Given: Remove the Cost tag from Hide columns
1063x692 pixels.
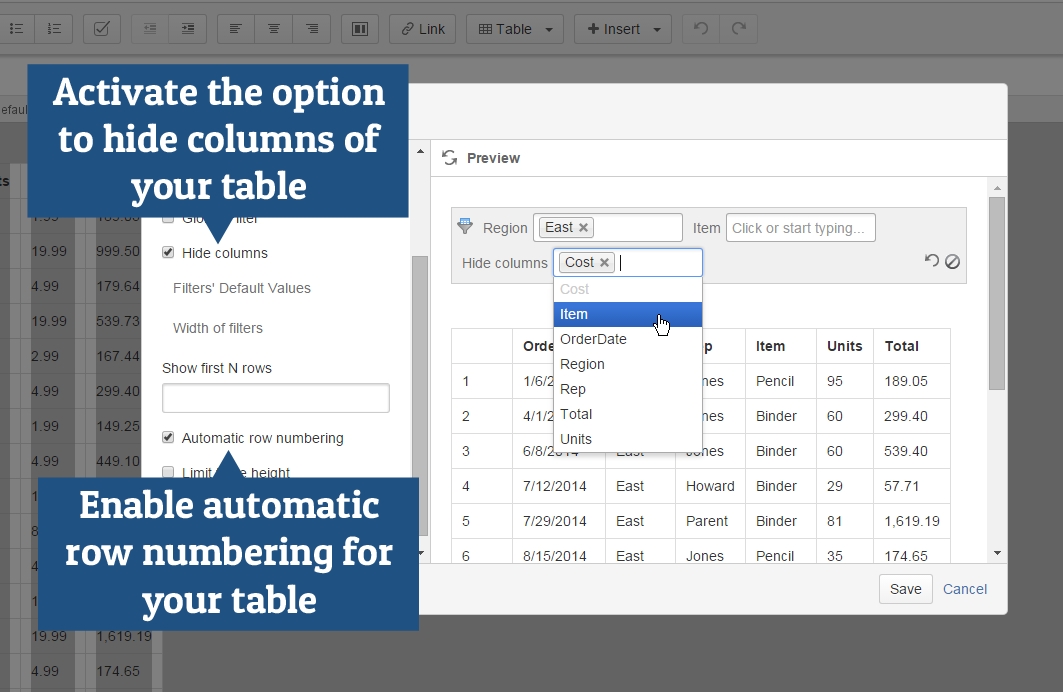Looking at the screenshot, I should [x=604, y=262].
